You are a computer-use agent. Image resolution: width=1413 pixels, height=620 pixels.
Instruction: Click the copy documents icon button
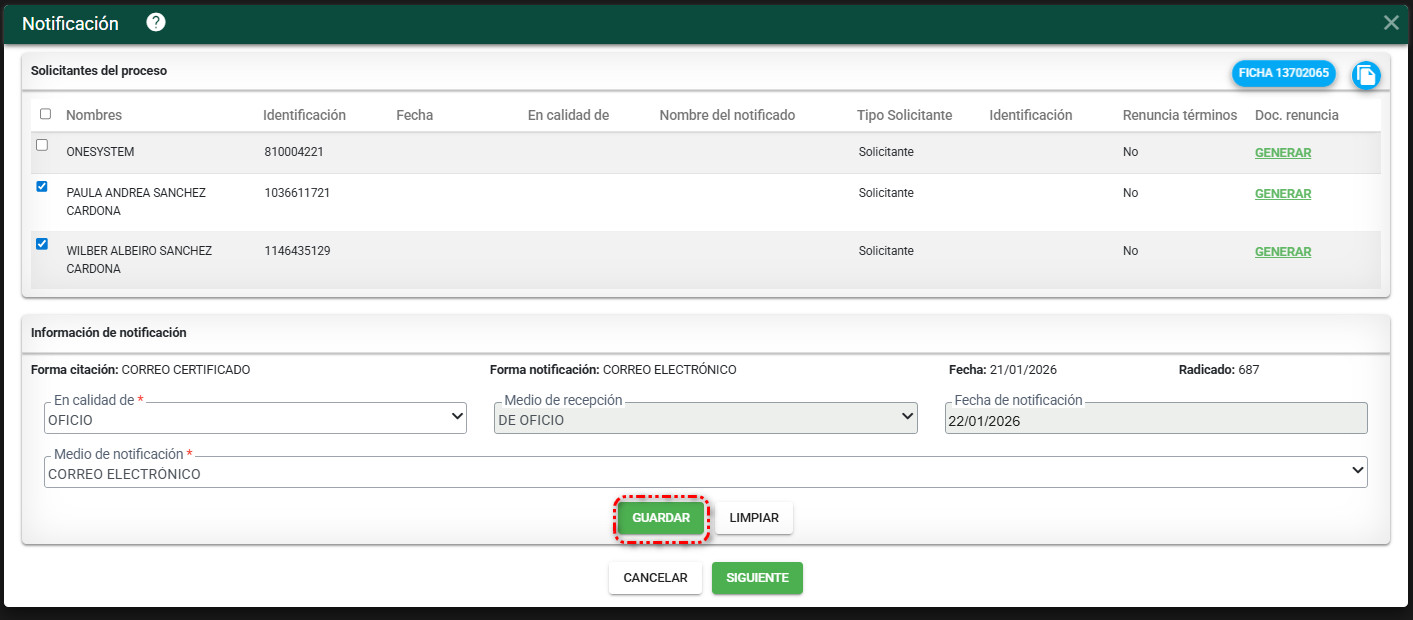pos(1366,75)
